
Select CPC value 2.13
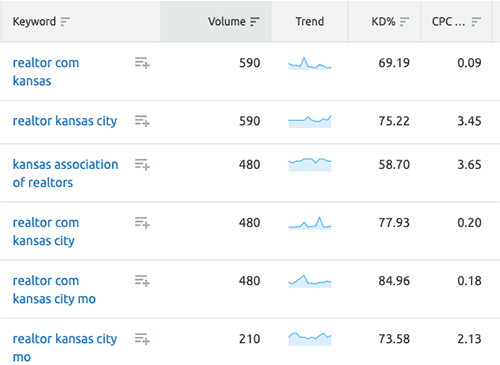pyautogui.click(x=469, y=339)
